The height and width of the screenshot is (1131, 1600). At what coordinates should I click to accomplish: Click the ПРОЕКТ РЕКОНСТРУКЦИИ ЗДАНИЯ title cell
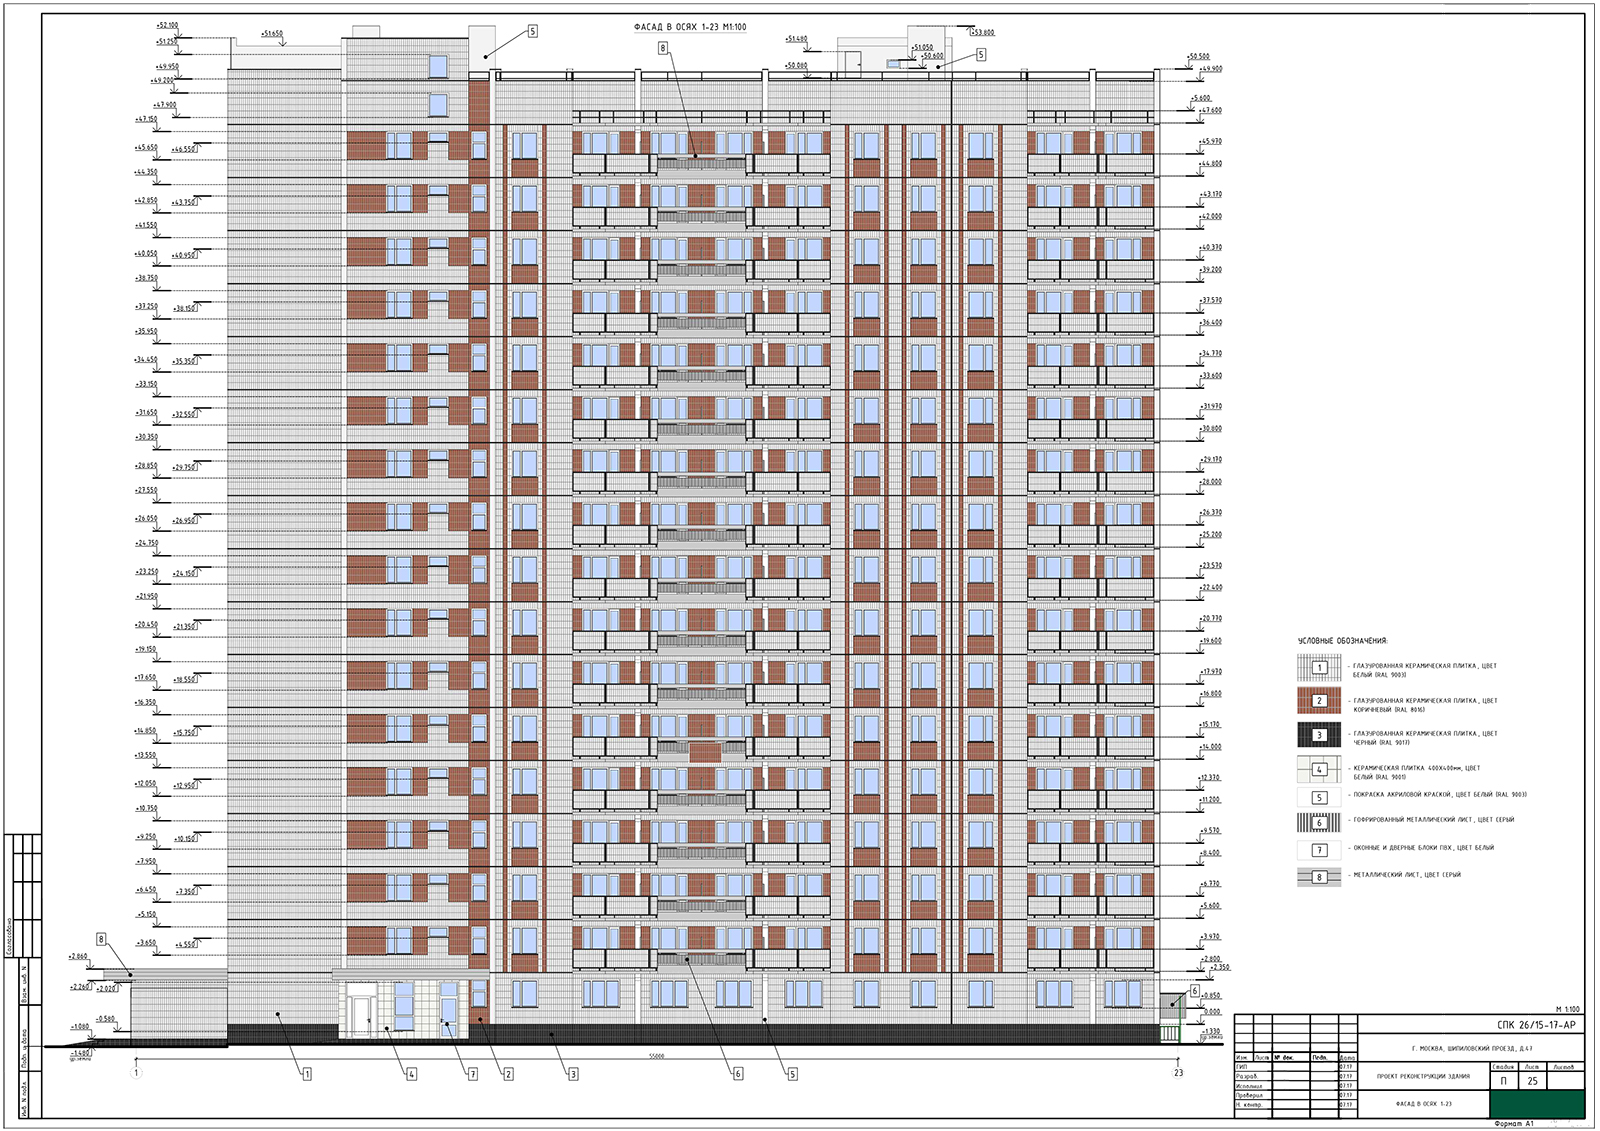(1423, 1076)
